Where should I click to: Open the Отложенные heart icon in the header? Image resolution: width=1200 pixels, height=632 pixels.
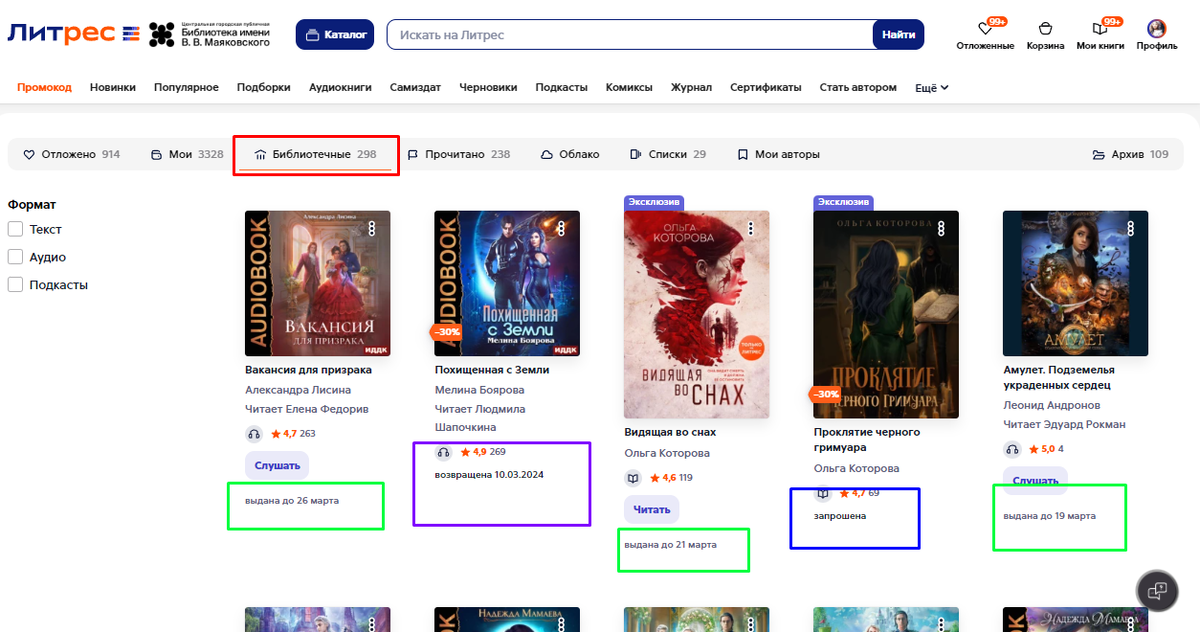(x=984, y=29)
